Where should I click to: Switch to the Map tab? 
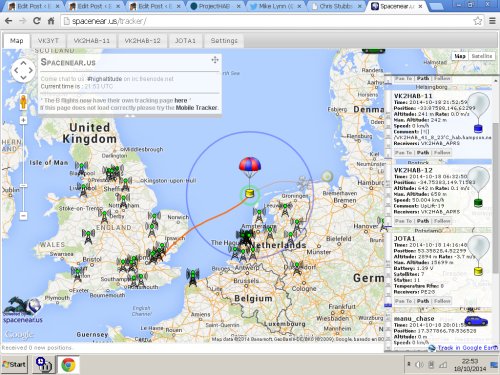click(x=17, y=41)
